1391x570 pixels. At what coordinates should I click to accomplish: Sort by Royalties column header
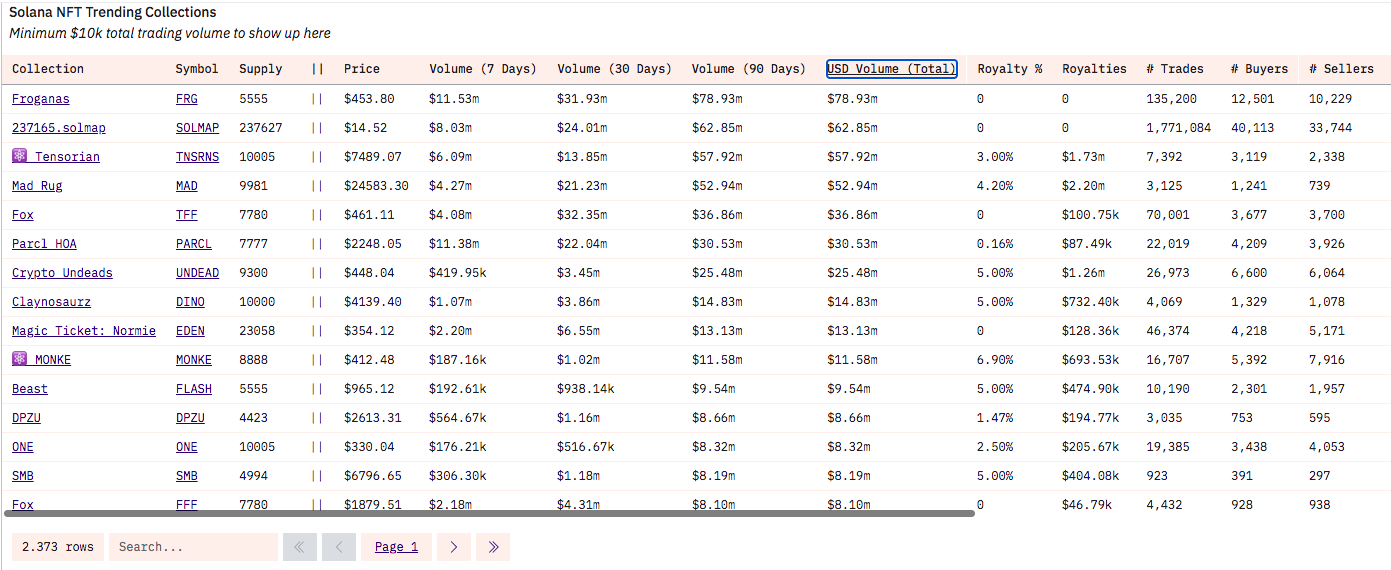coord(1094,69)
